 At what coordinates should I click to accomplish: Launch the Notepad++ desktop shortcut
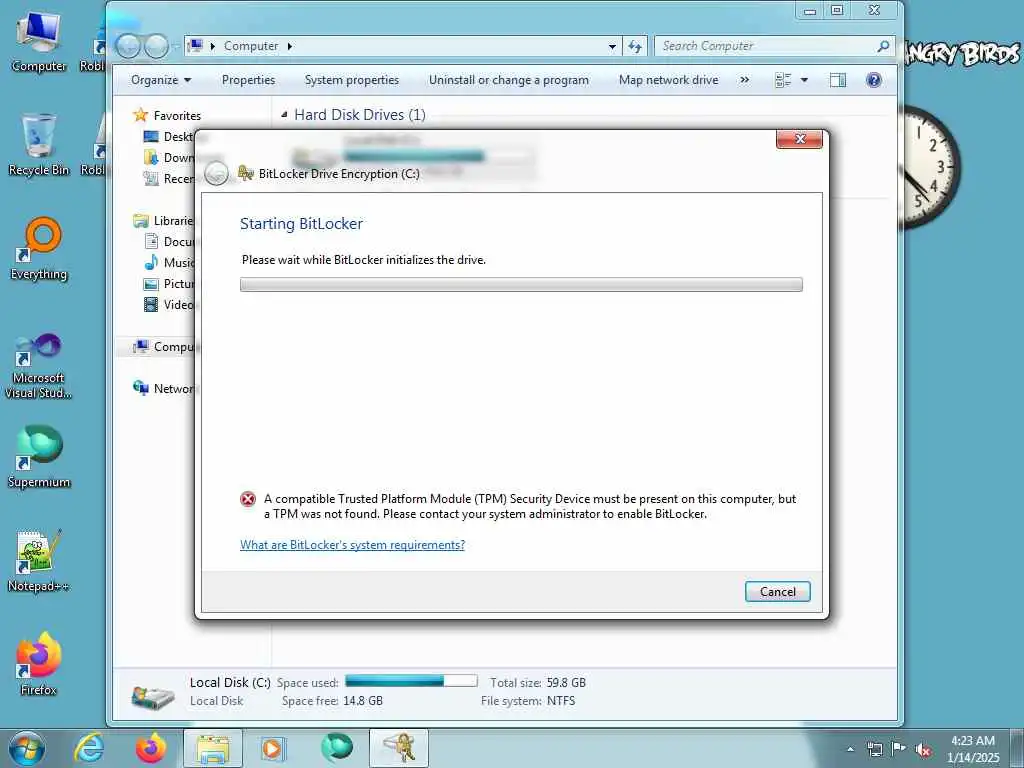[x=39, y=560]
